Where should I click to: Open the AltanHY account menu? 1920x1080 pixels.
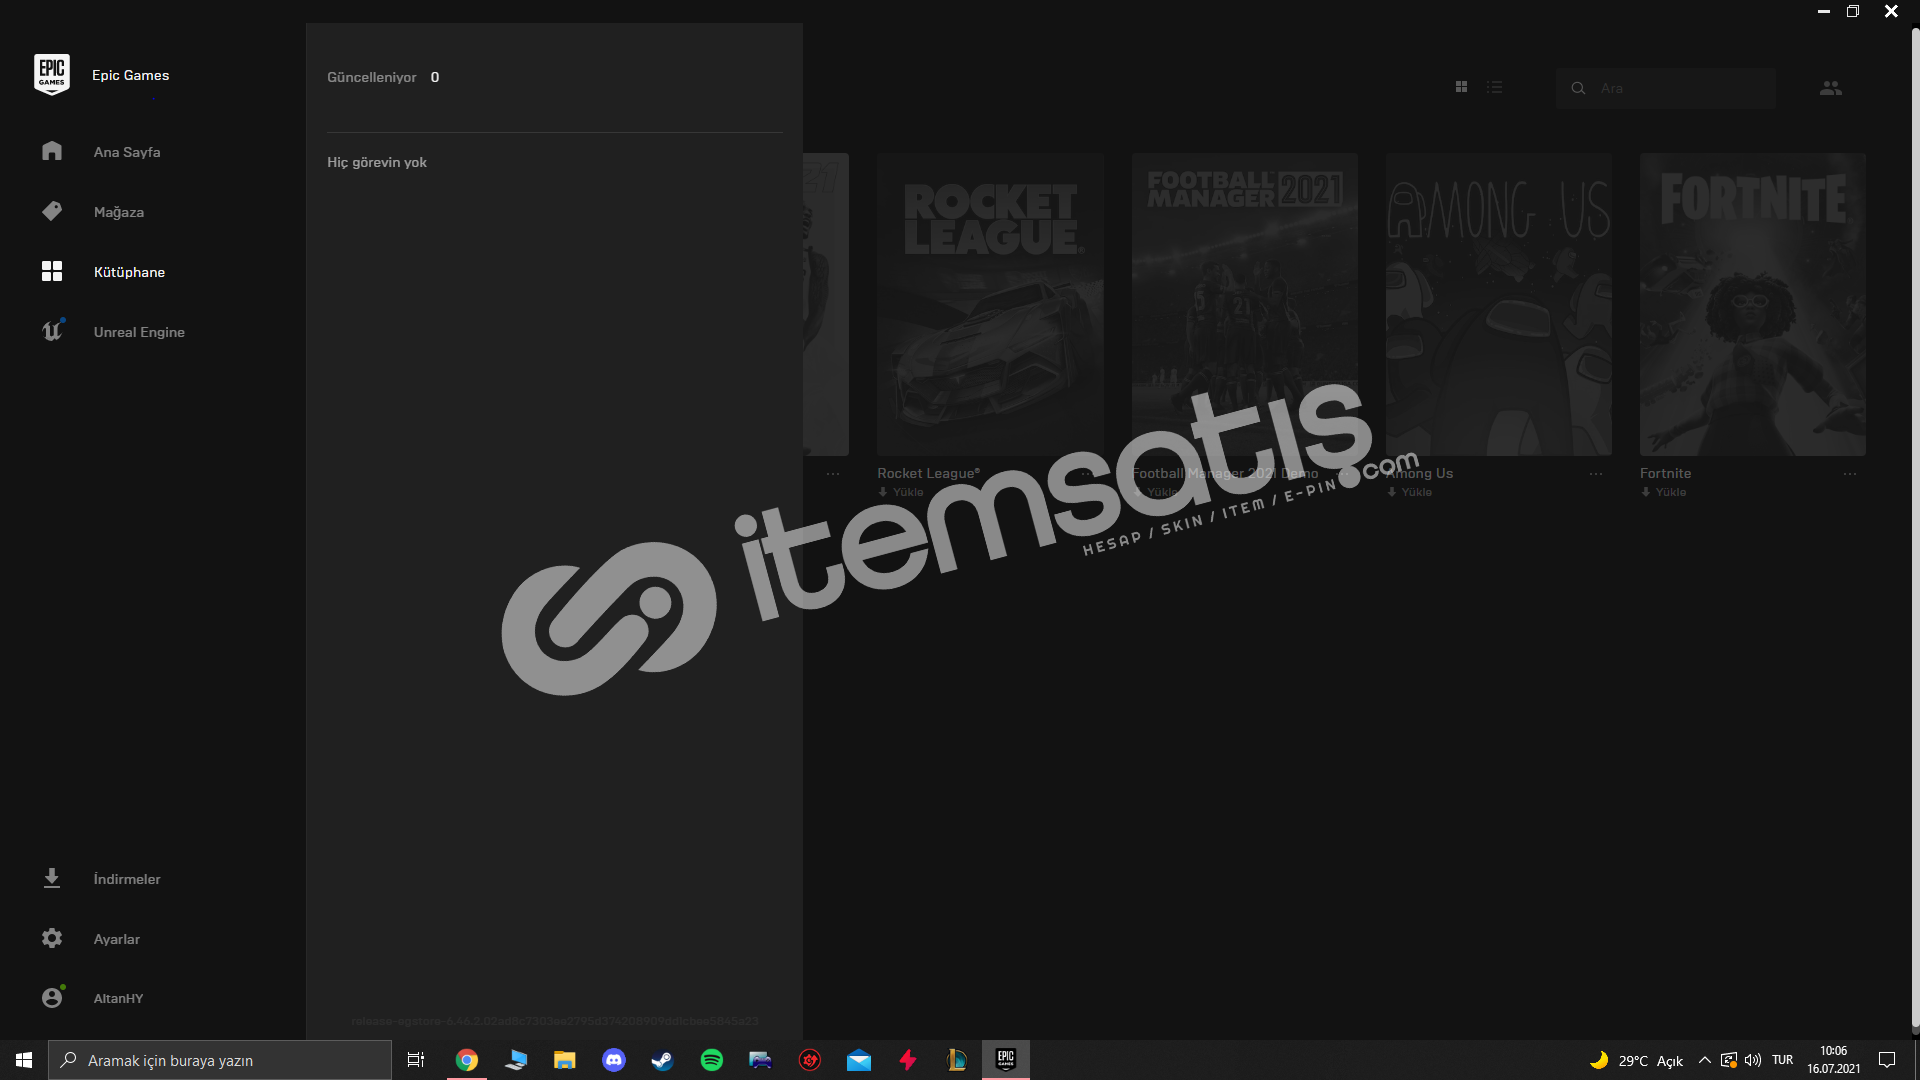pos(118,998)
